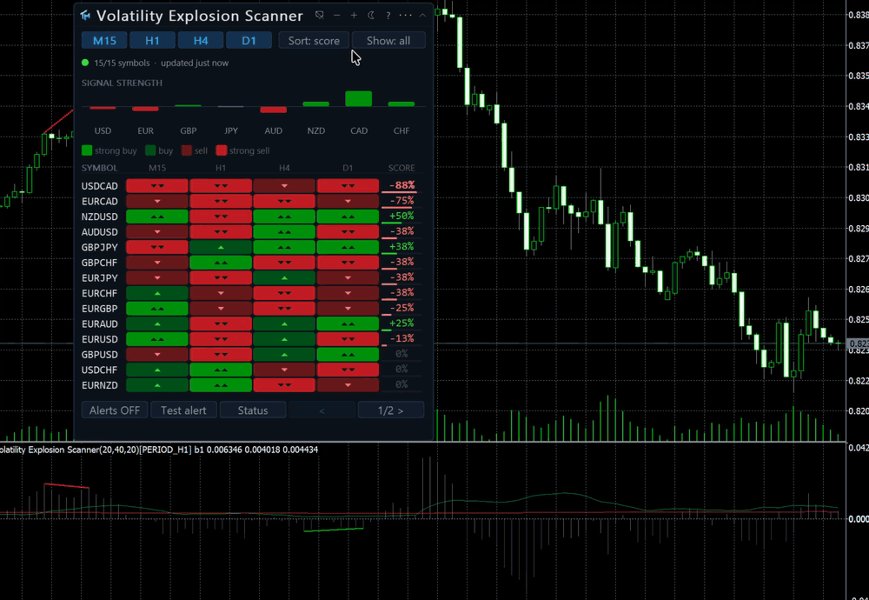Click the USDCAD -88% score value
The height and width of the screenshot is (600, 869).
[402, 186]
